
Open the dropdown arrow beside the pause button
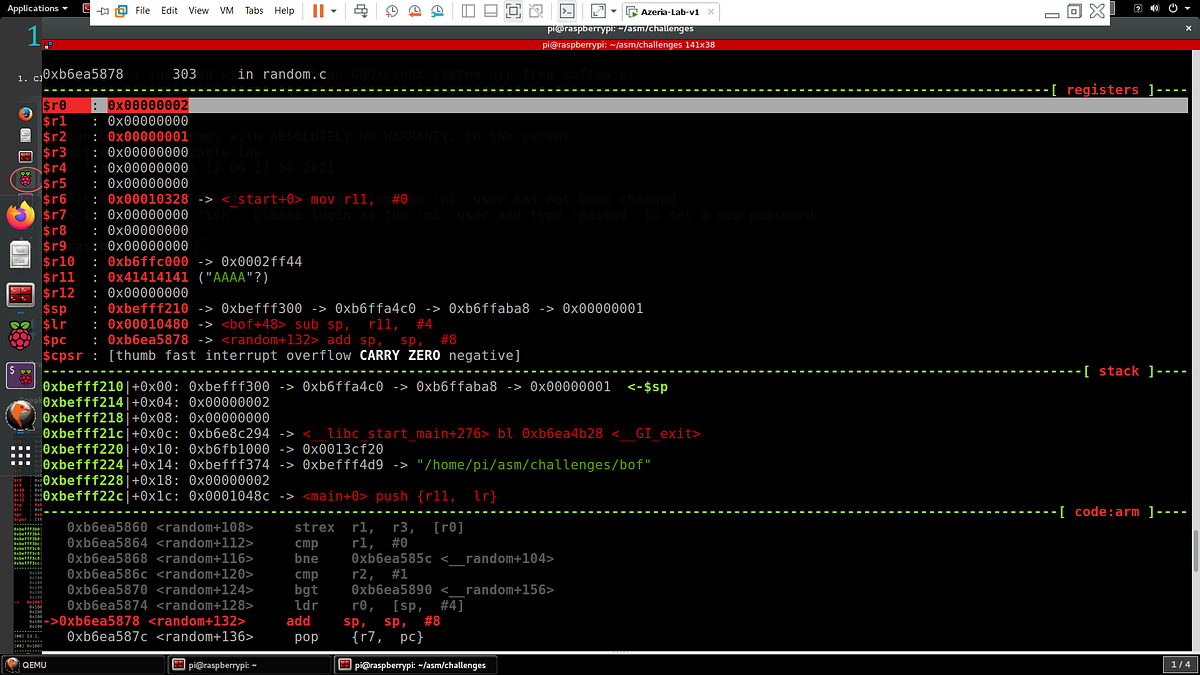(x=333, y=10)
